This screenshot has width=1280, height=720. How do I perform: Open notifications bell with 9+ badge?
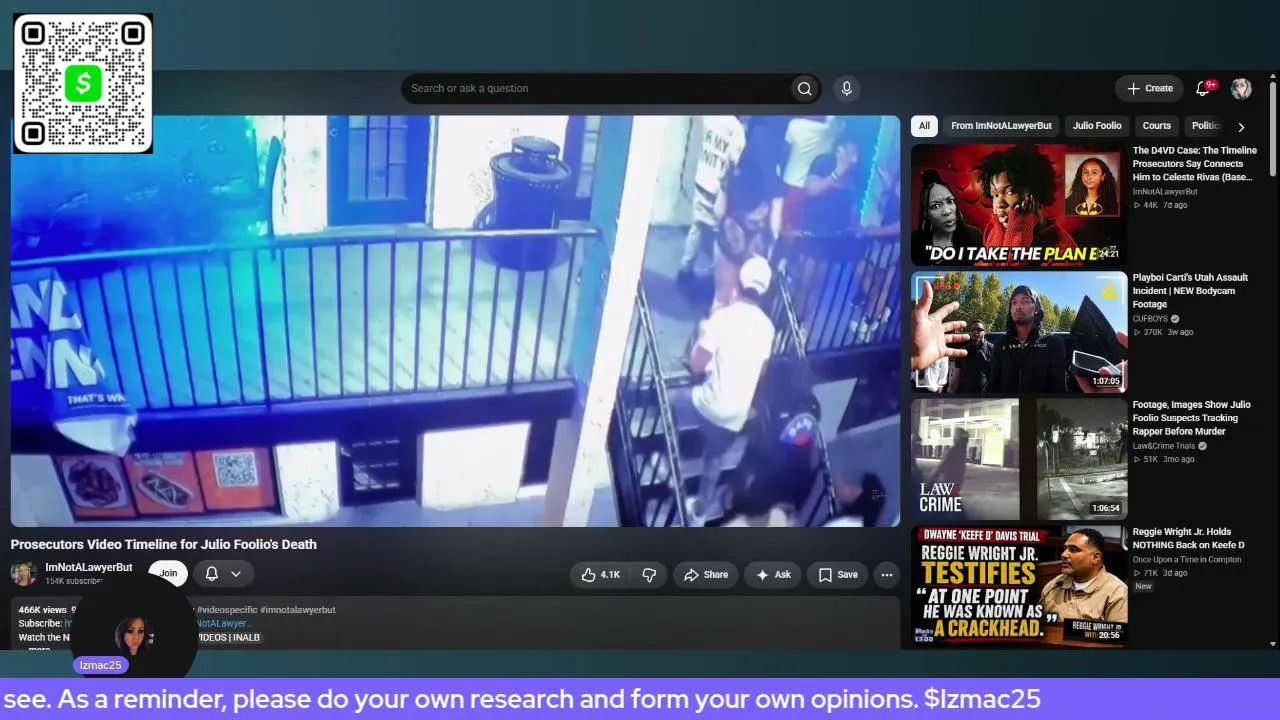[1203, 89]
